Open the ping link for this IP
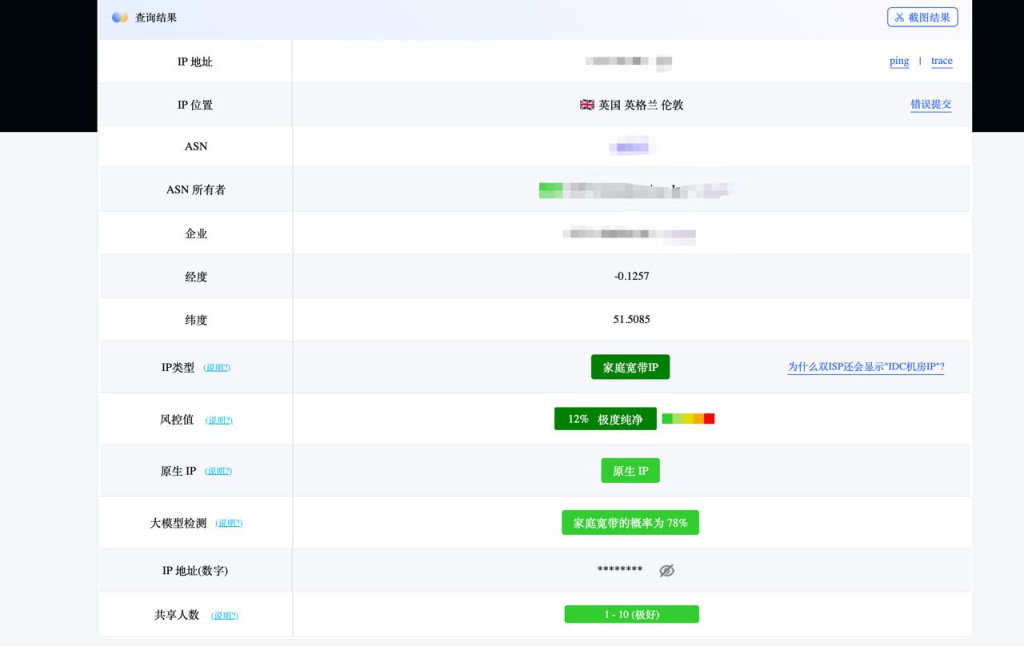Viewport: 1024px width, 646px height. tap(898, 61)
